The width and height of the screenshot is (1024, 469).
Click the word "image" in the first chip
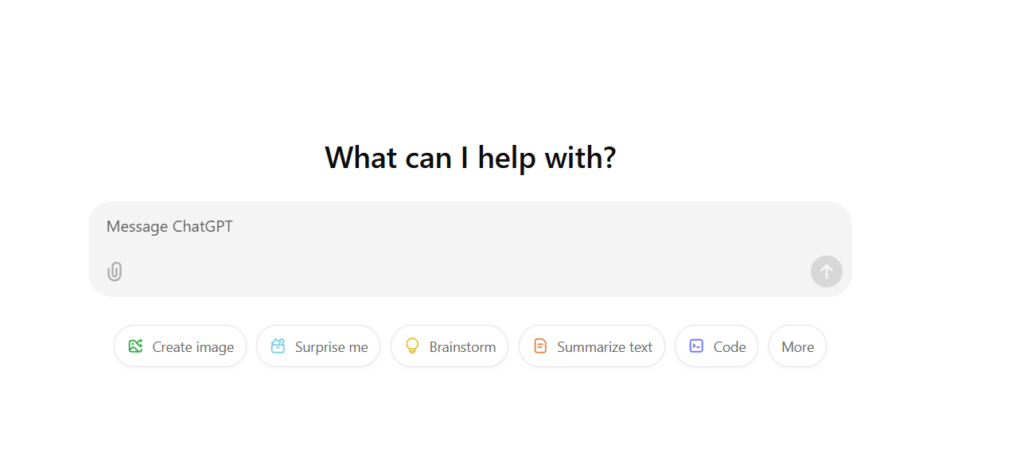[214, 347]
